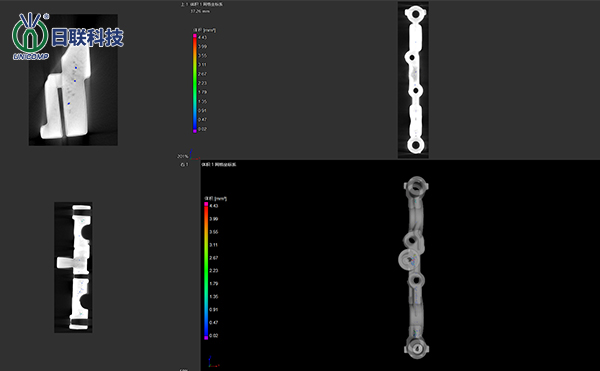600x371 pixels.
Task: Click the 201% zoom level indicator
Action: click(183, 156)
